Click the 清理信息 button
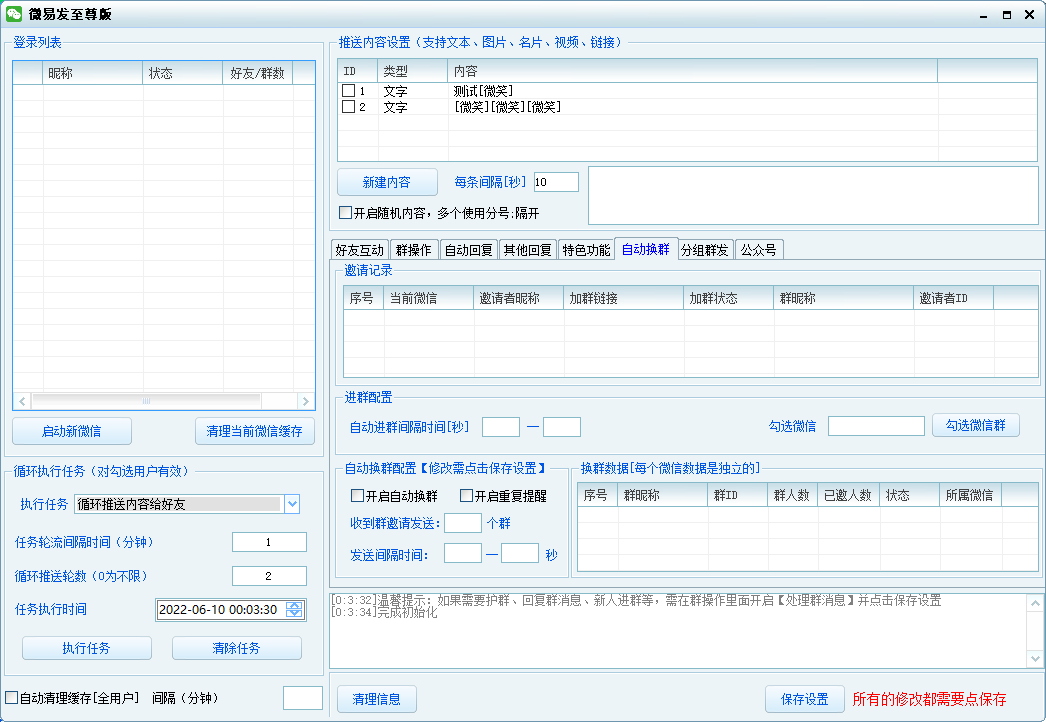The image size is (1046, 722). (x=377, y=699)
